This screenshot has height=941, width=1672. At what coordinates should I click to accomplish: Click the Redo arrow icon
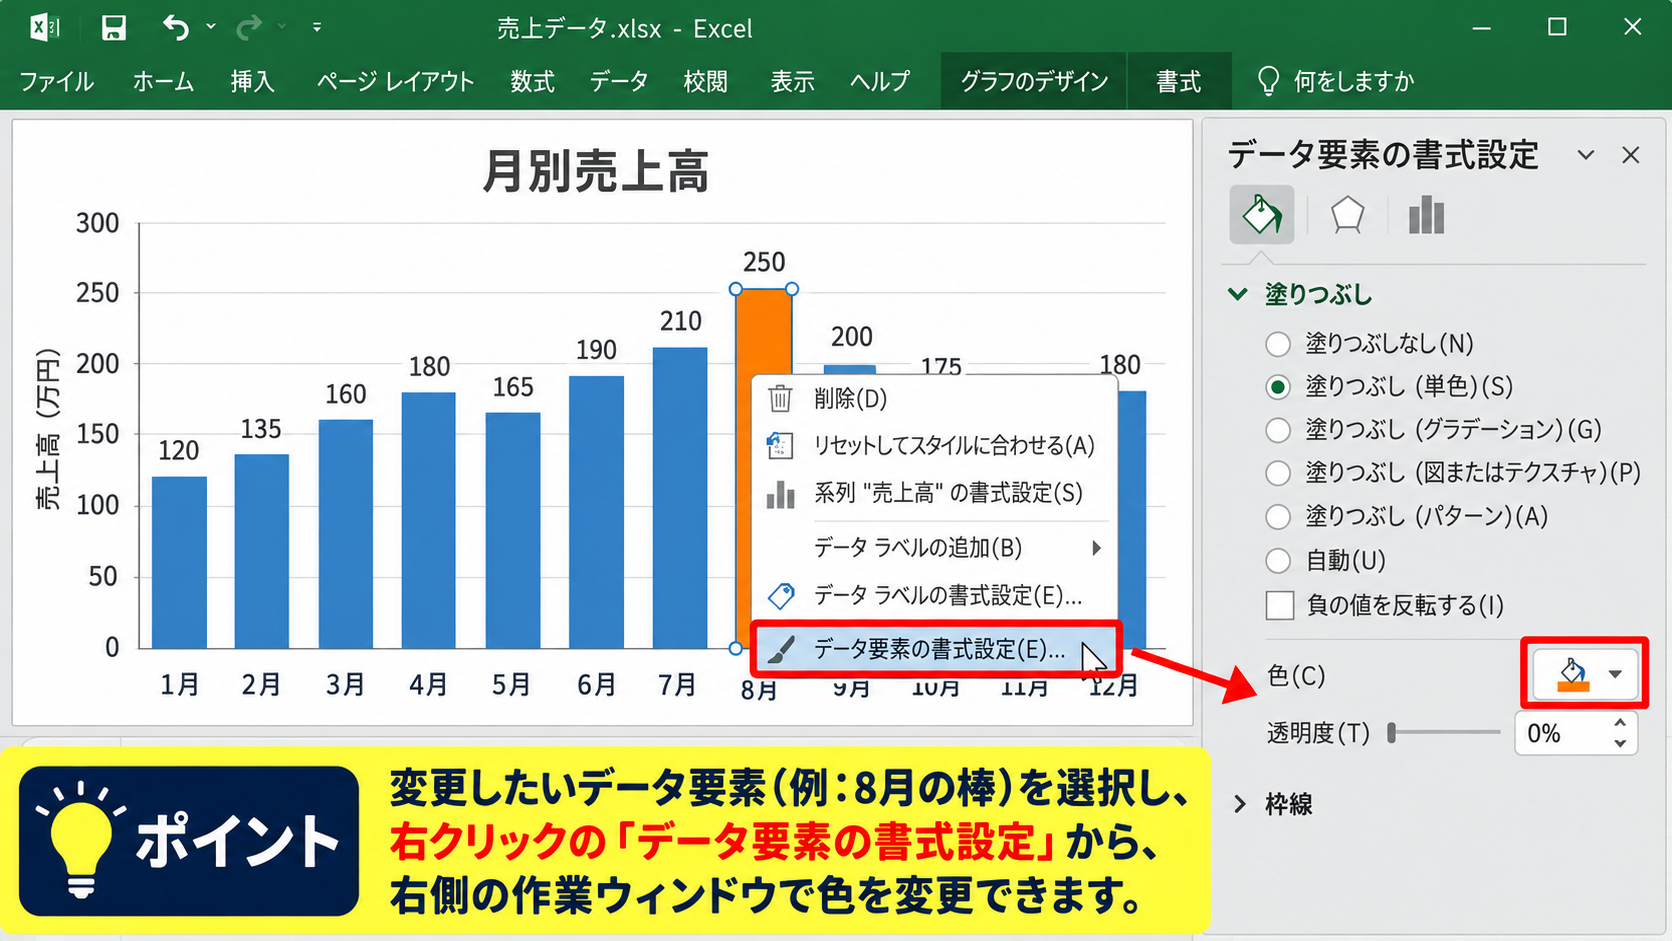click(x=248, y=28)
